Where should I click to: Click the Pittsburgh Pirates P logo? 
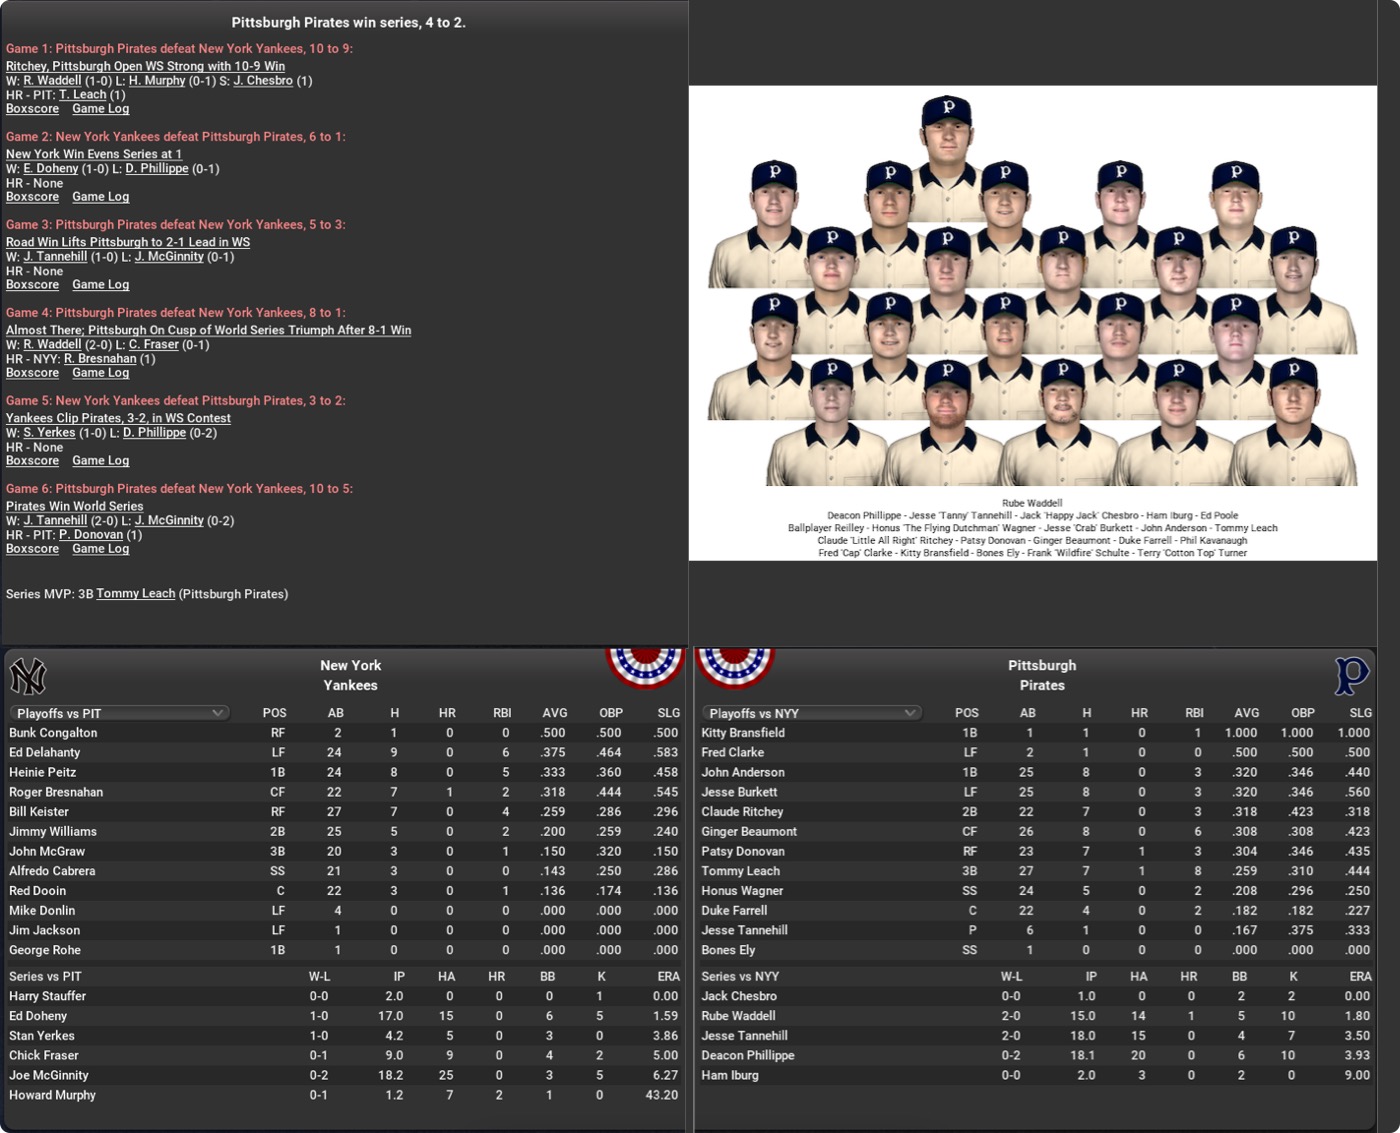[1351, 676]
